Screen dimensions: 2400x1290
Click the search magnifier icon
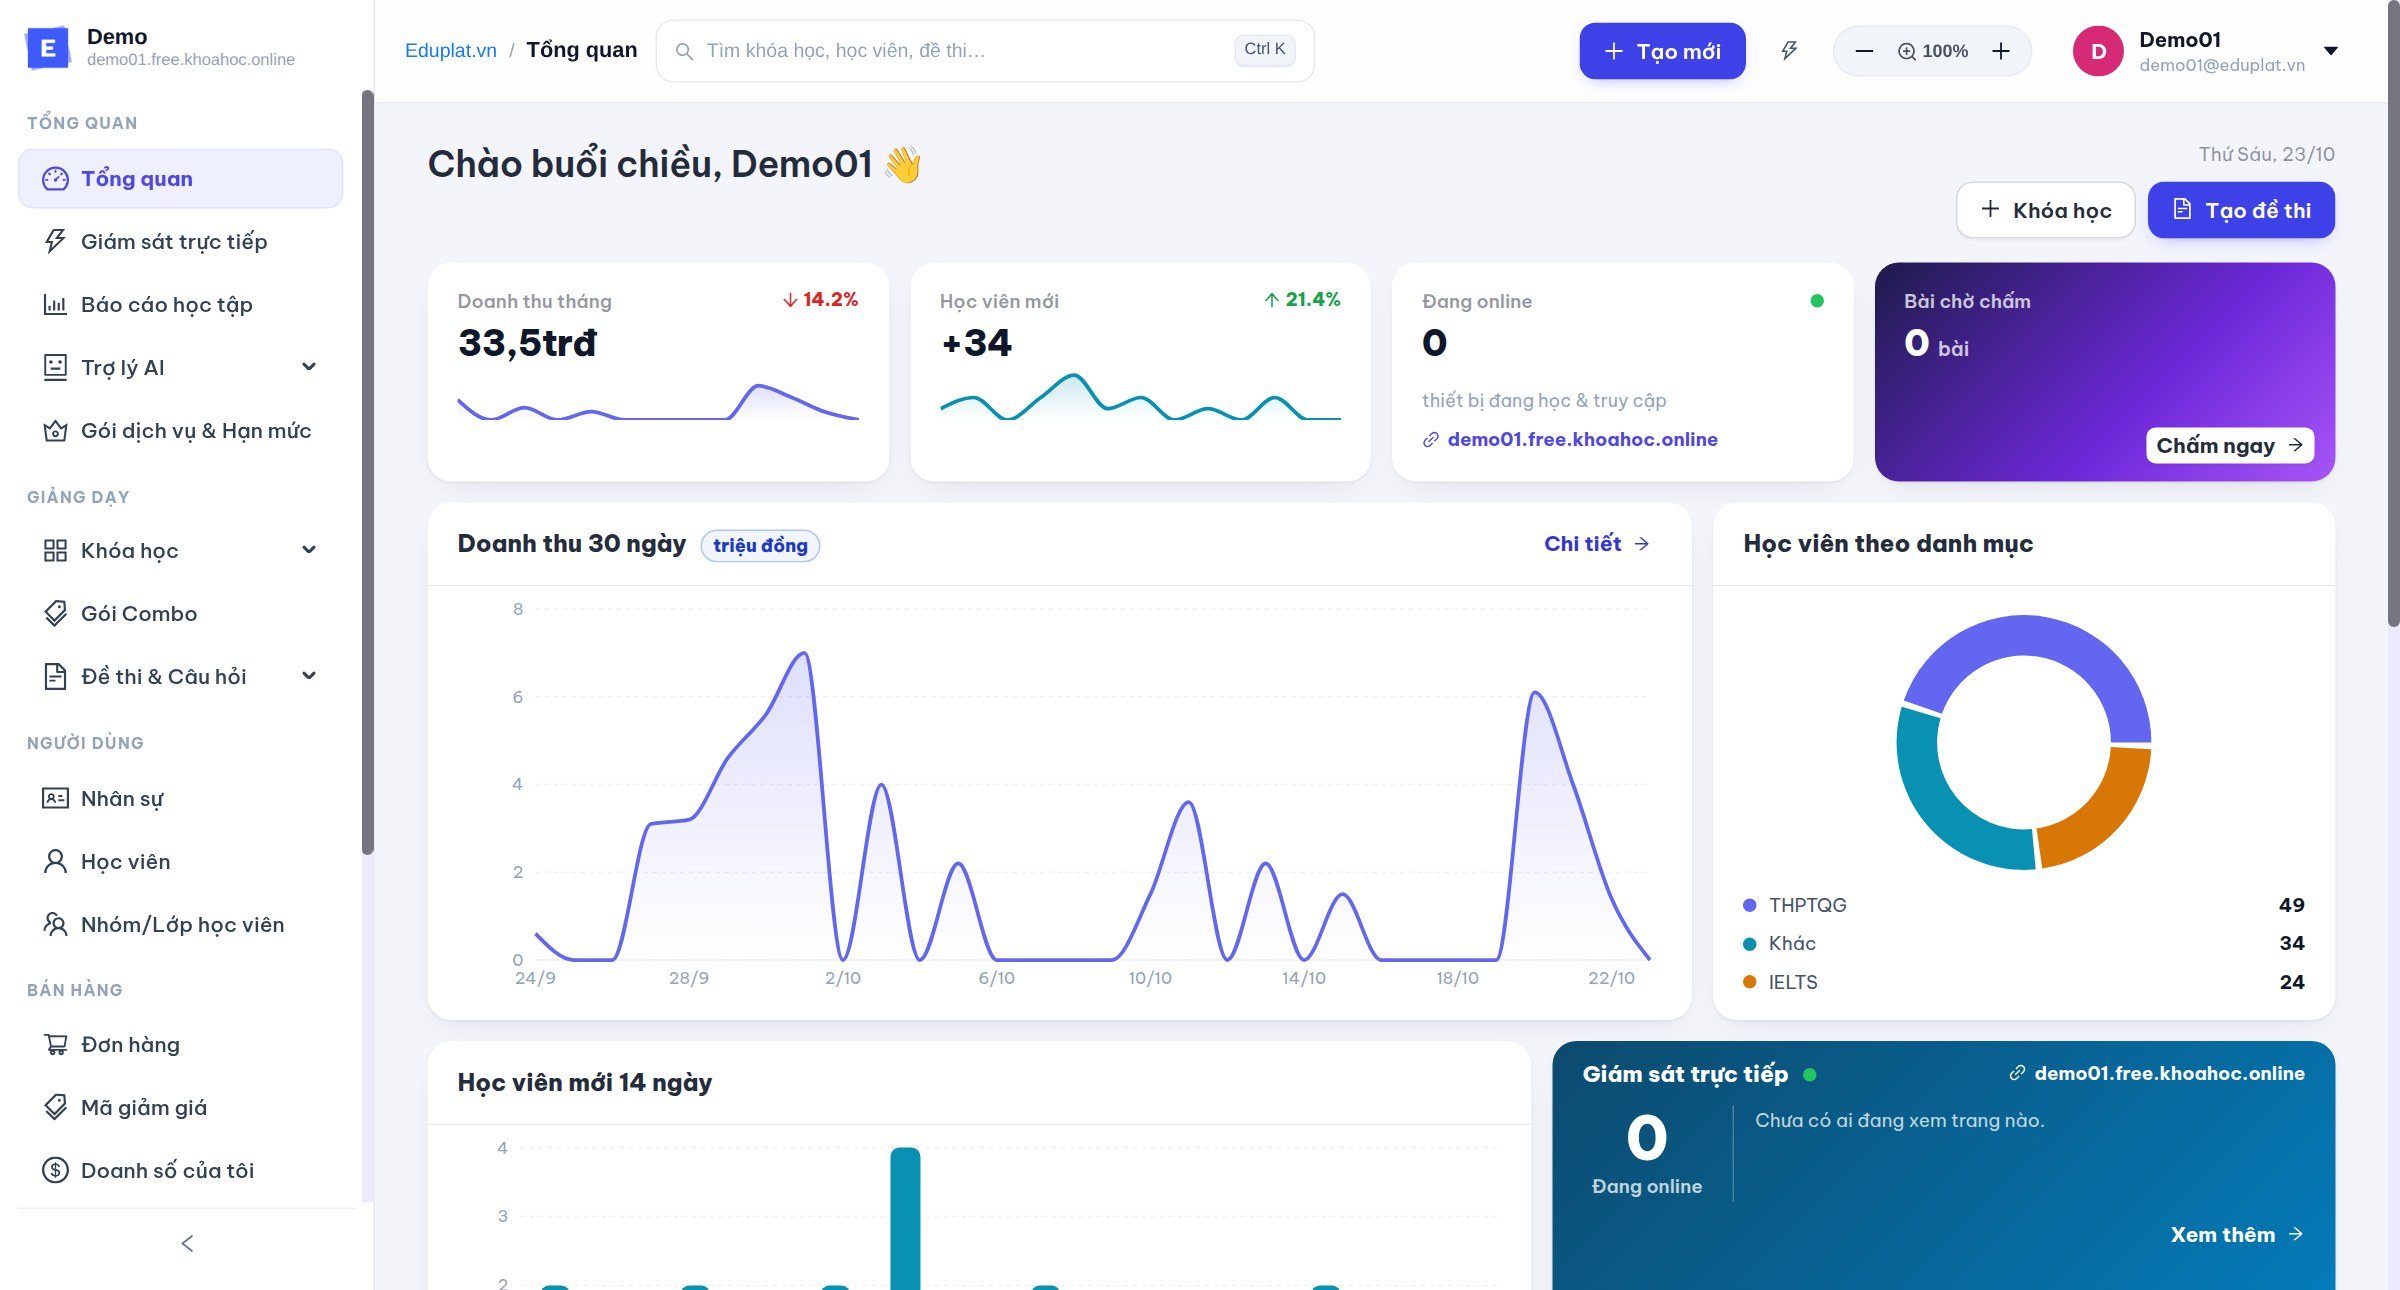tap(684, 51)
